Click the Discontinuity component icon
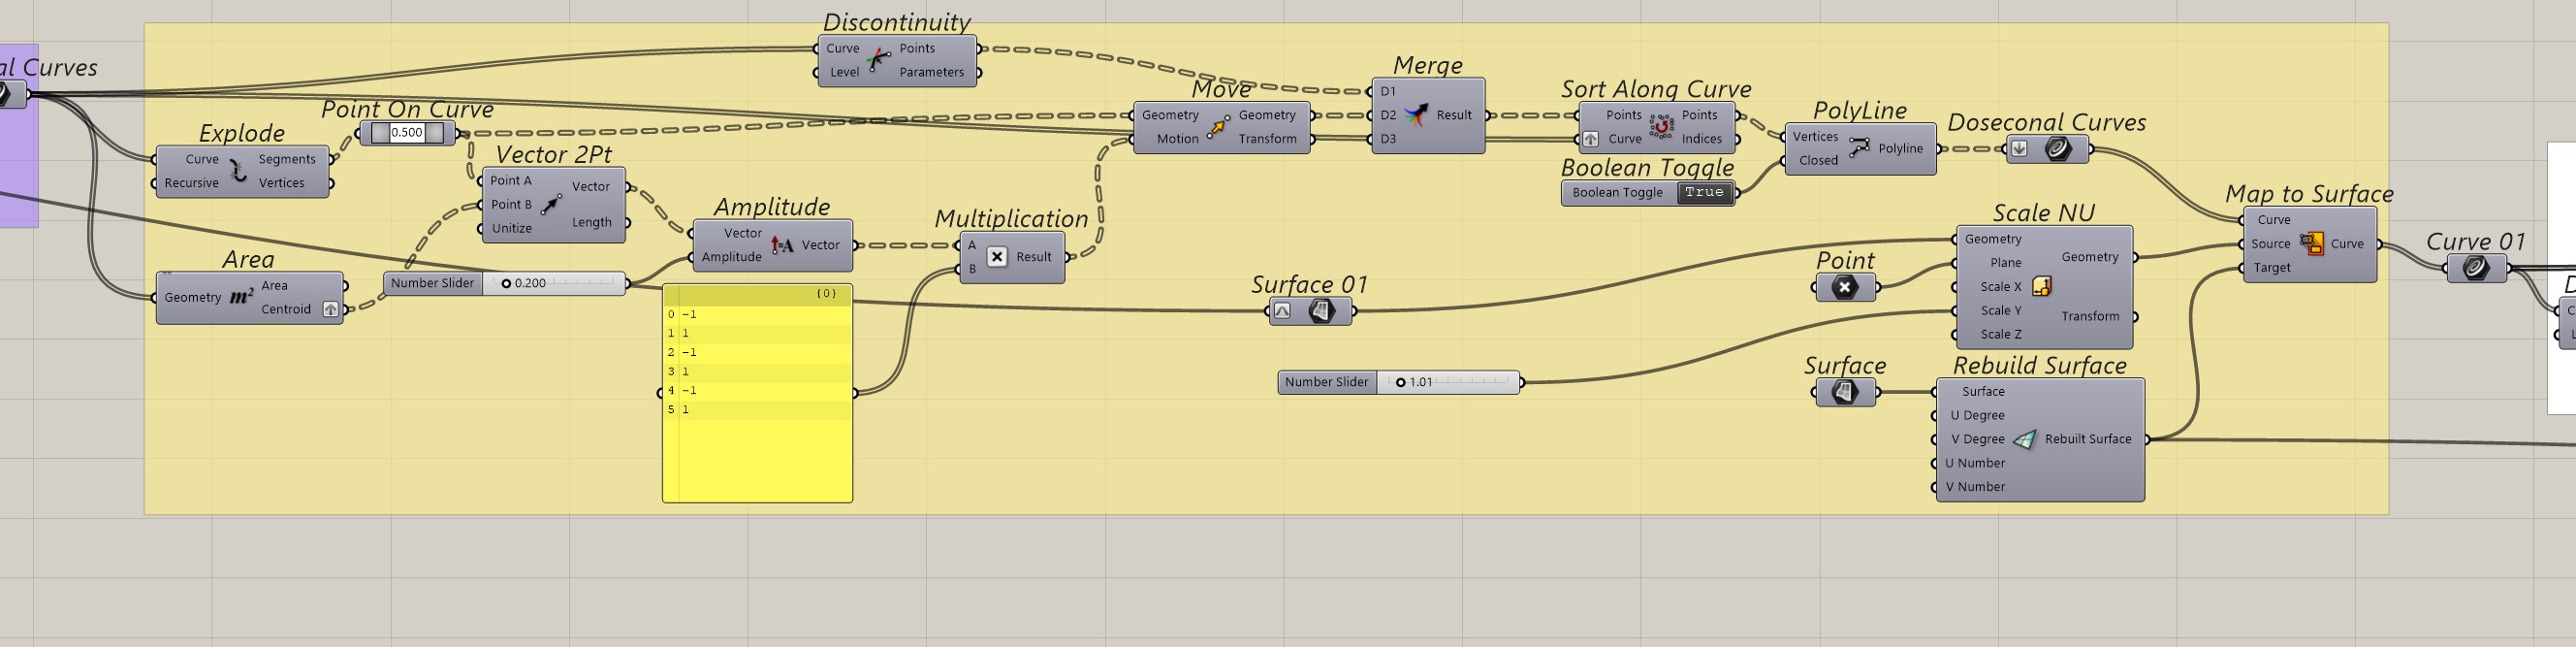The image size is (2576, 647). click(x=878, y=60)
